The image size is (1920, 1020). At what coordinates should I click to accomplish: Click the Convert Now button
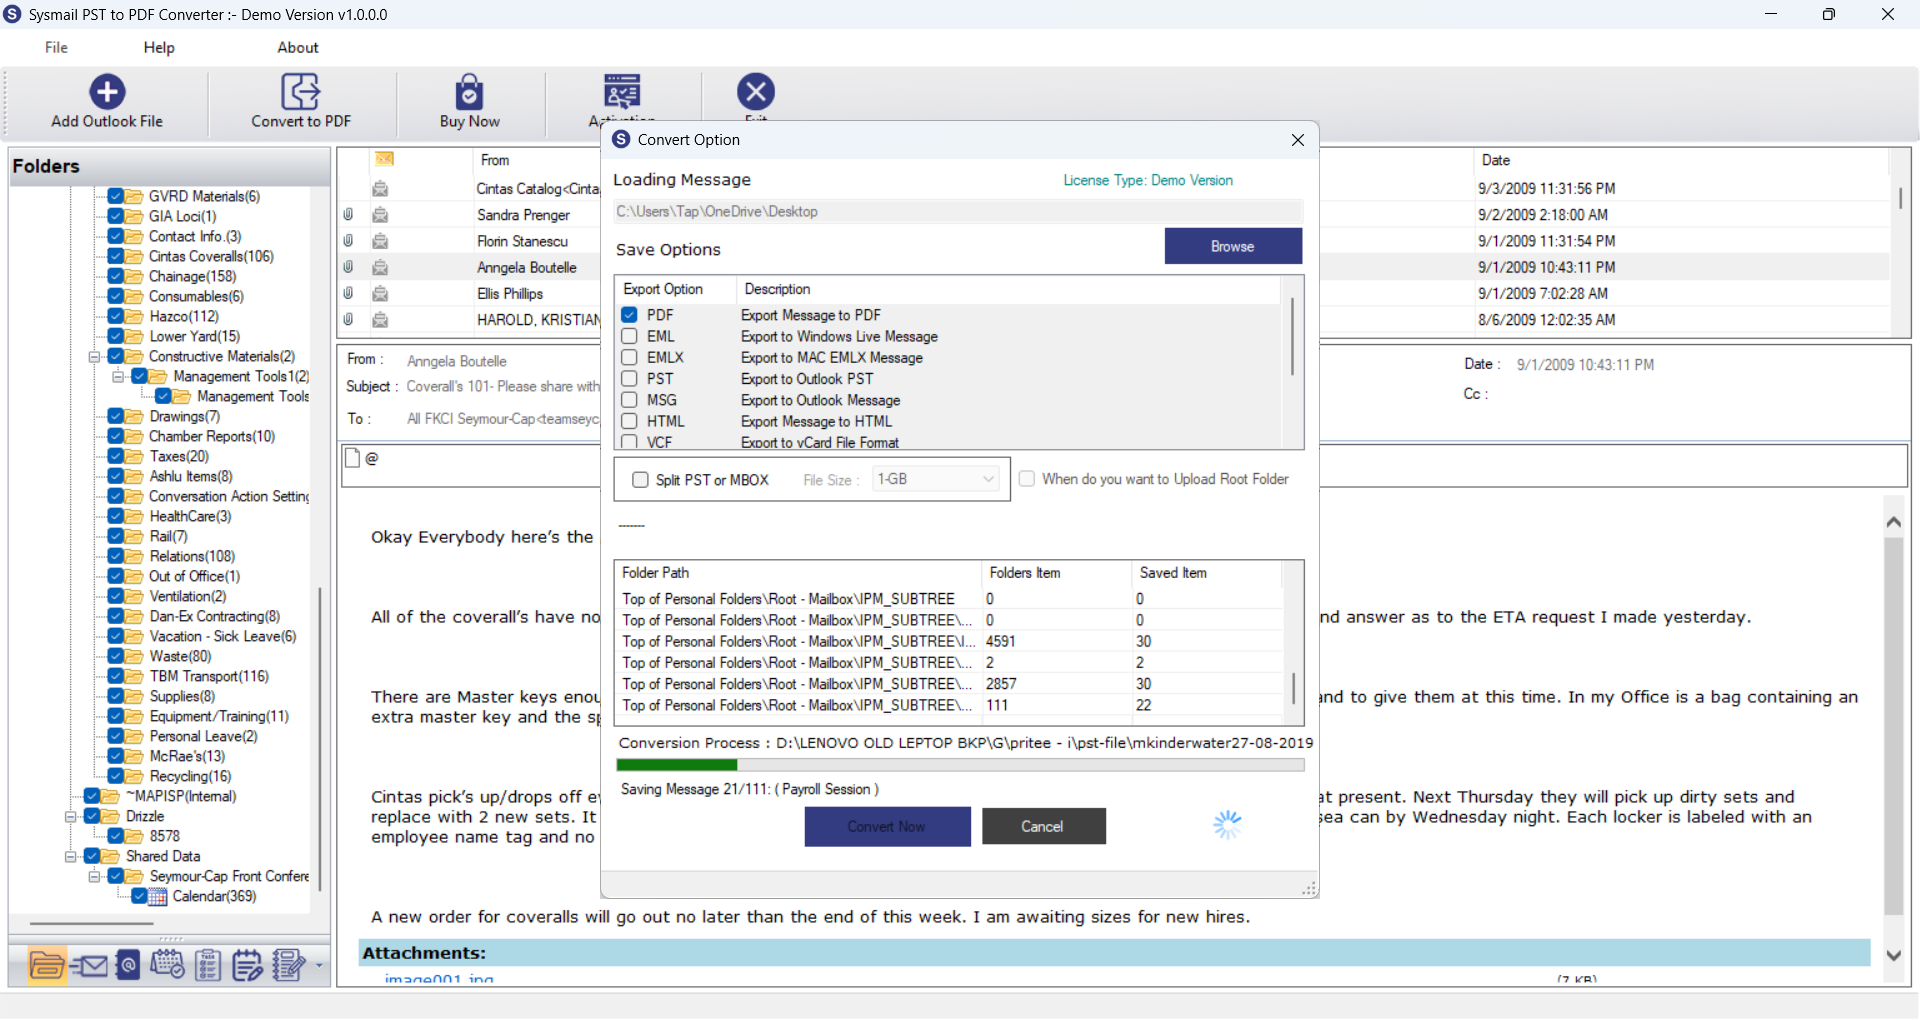887,827
